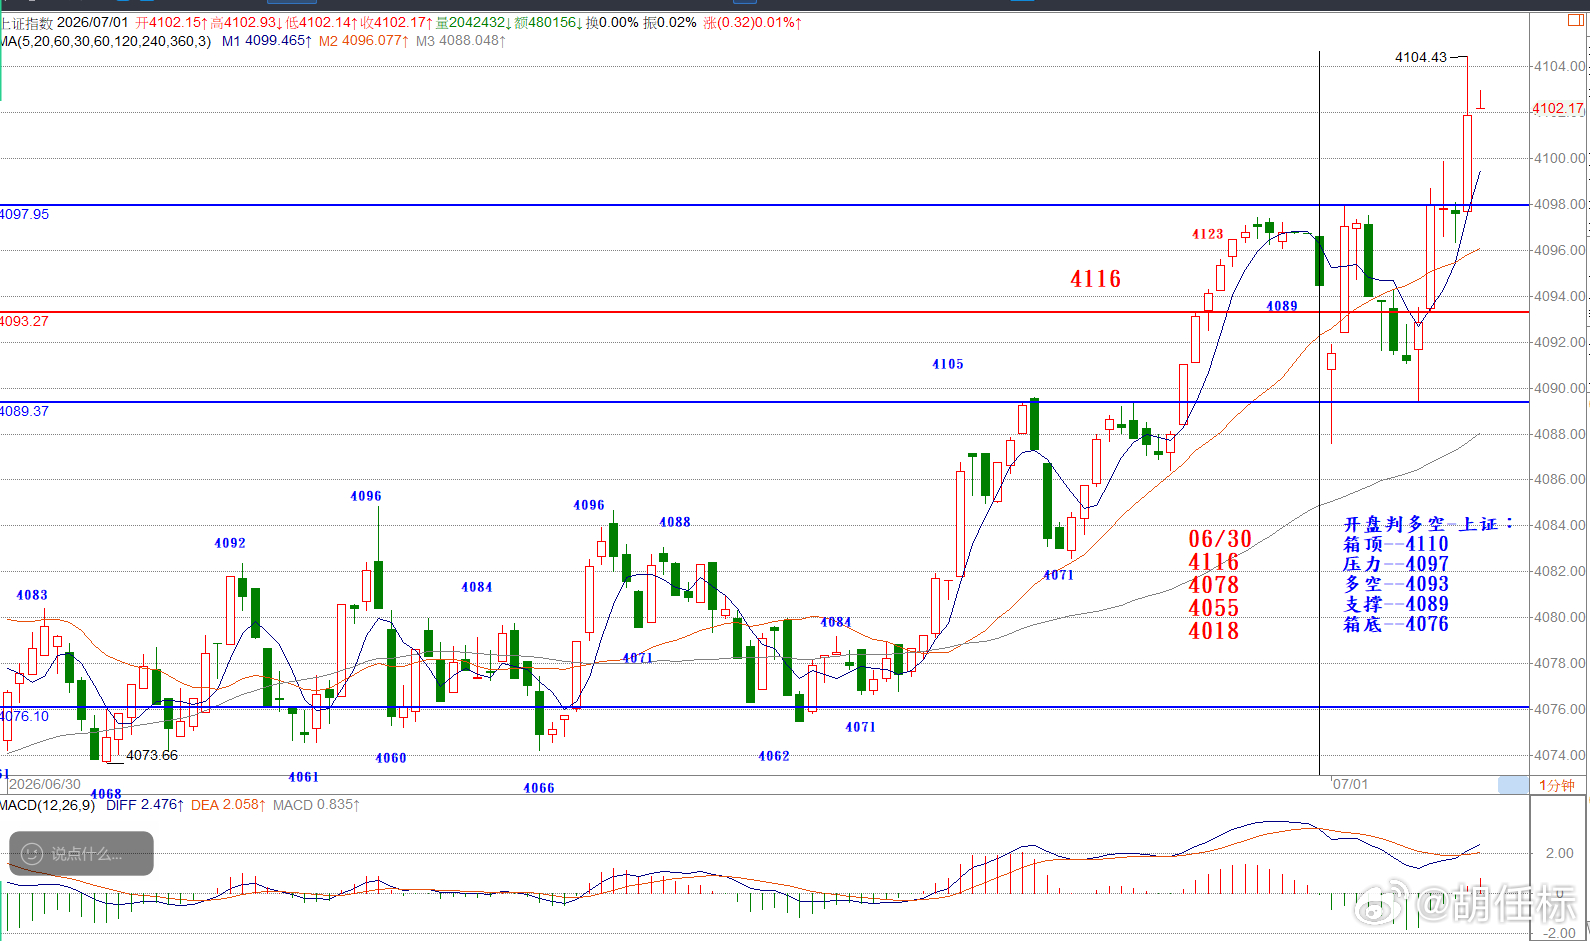Image resolution: width=1590 pixels, height=941 pixels.
Task: Click the turnover value 额480156
Action: coord(549,22)
